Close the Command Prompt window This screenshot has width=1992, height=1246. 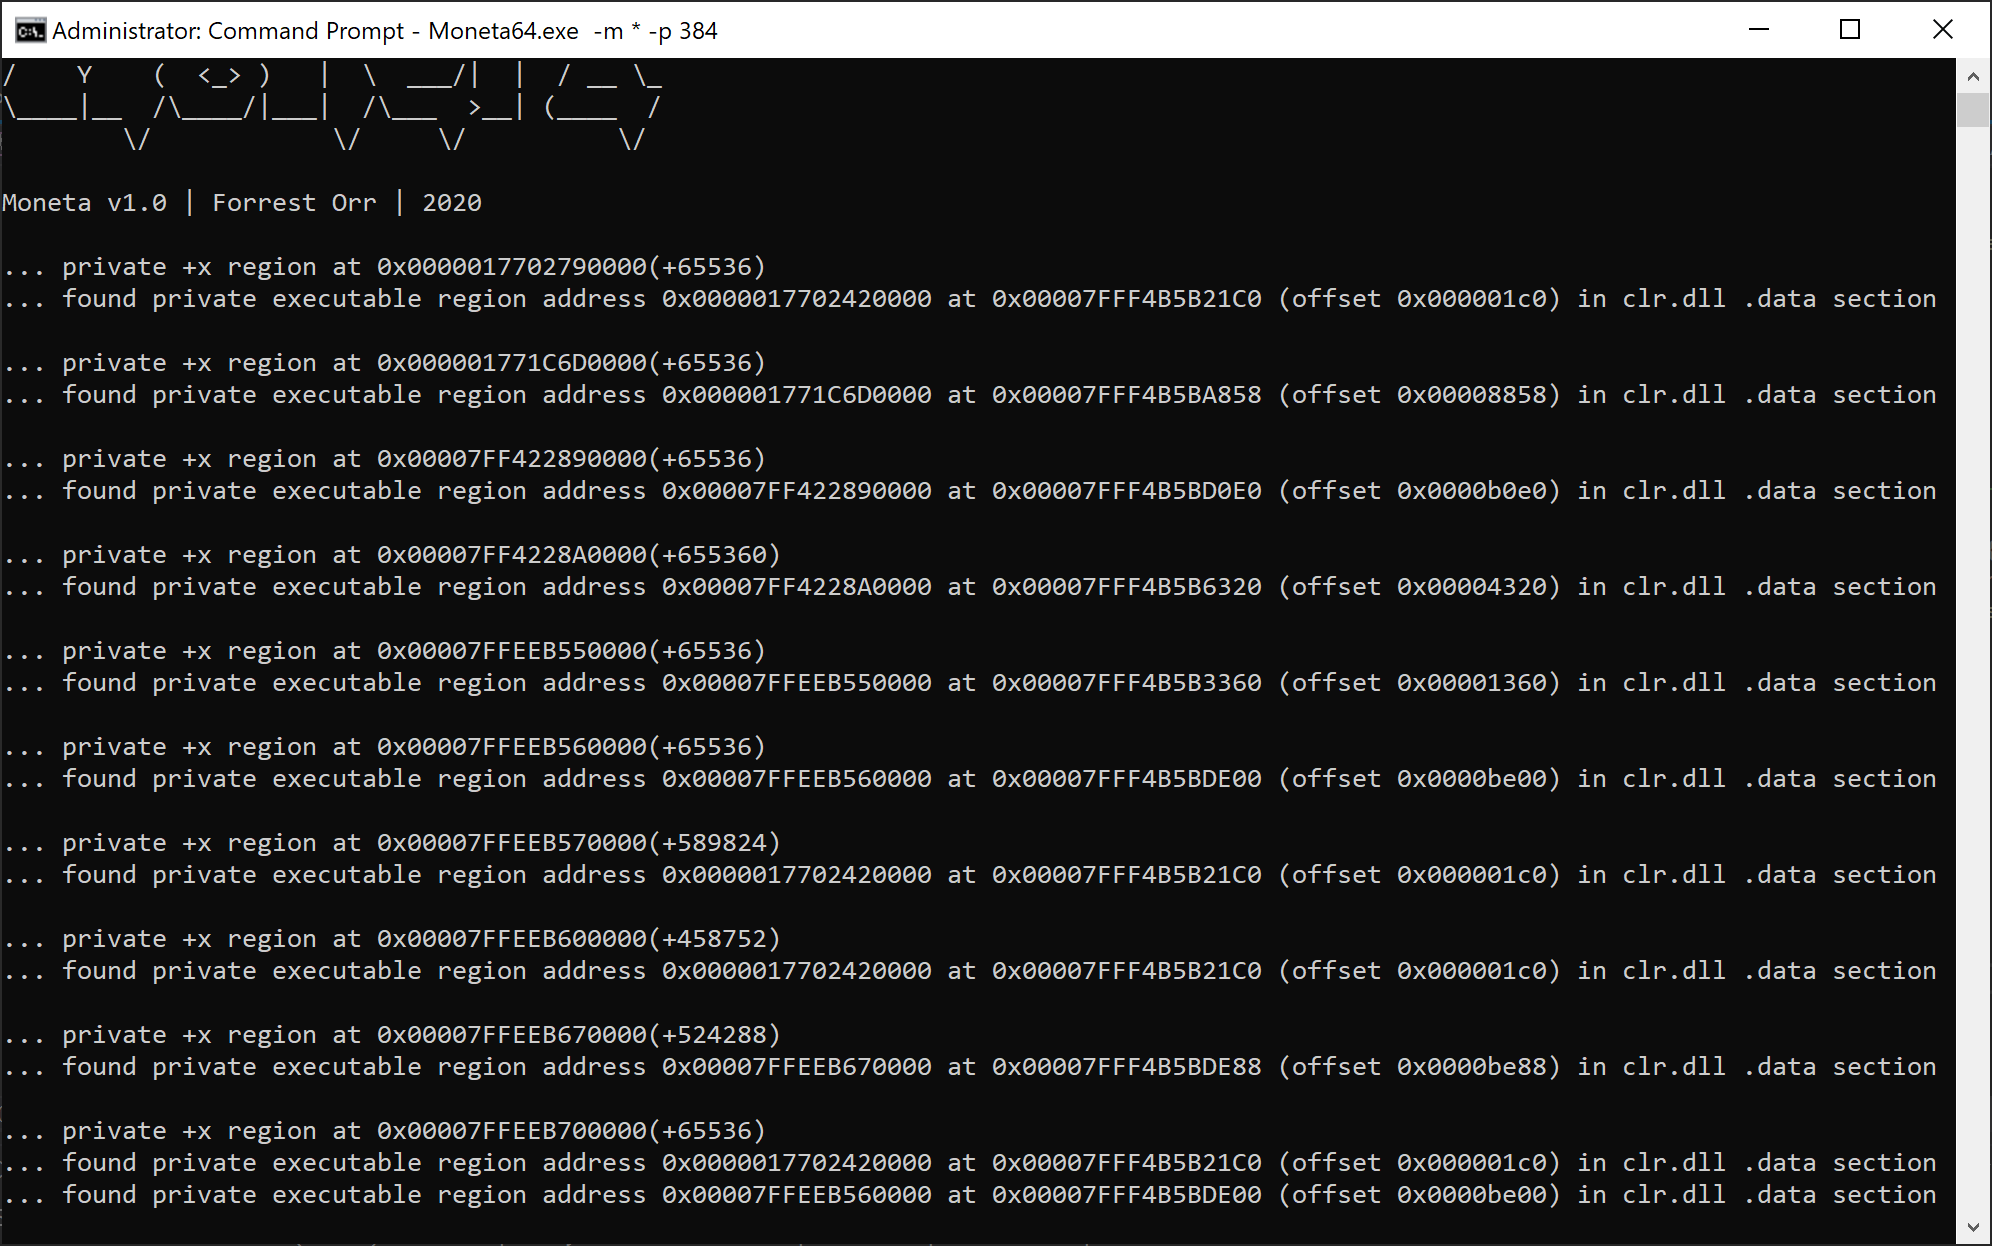1942,30
